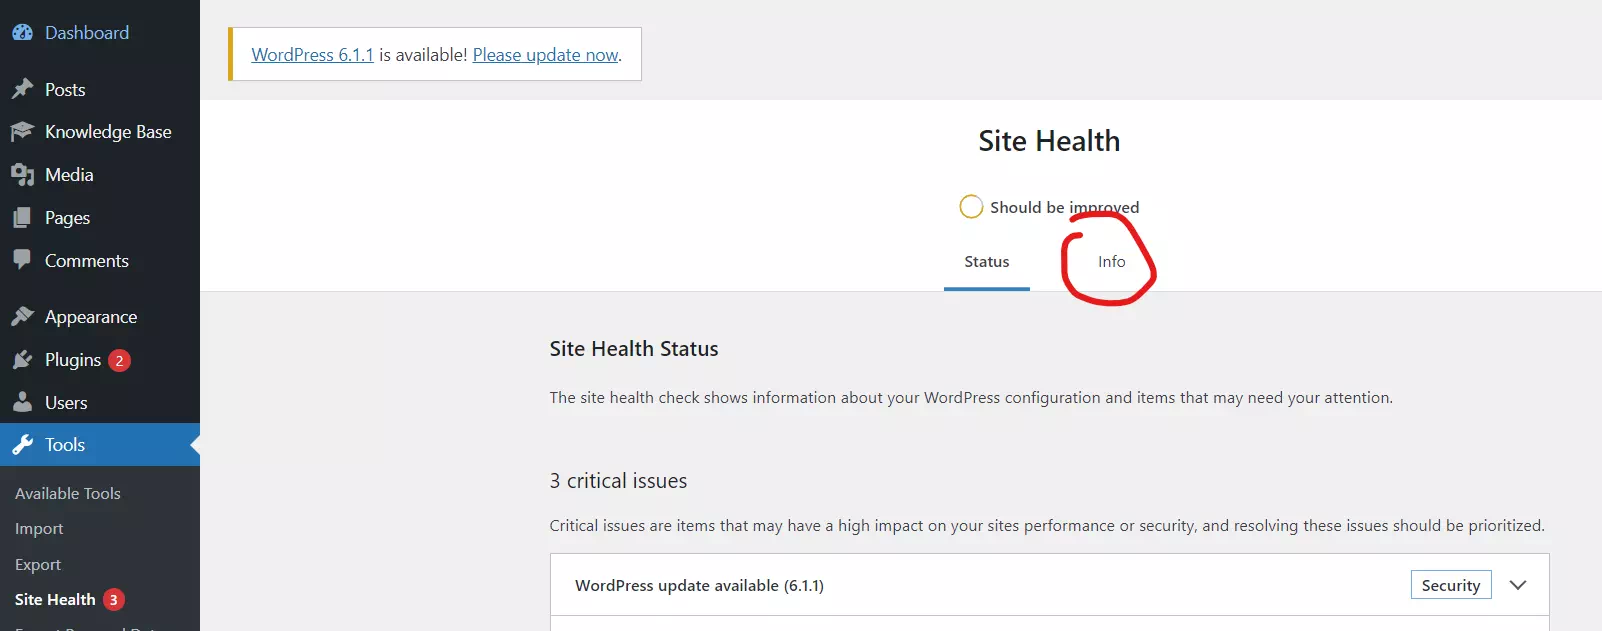Expand the WordPress update available chevron

1518,585
